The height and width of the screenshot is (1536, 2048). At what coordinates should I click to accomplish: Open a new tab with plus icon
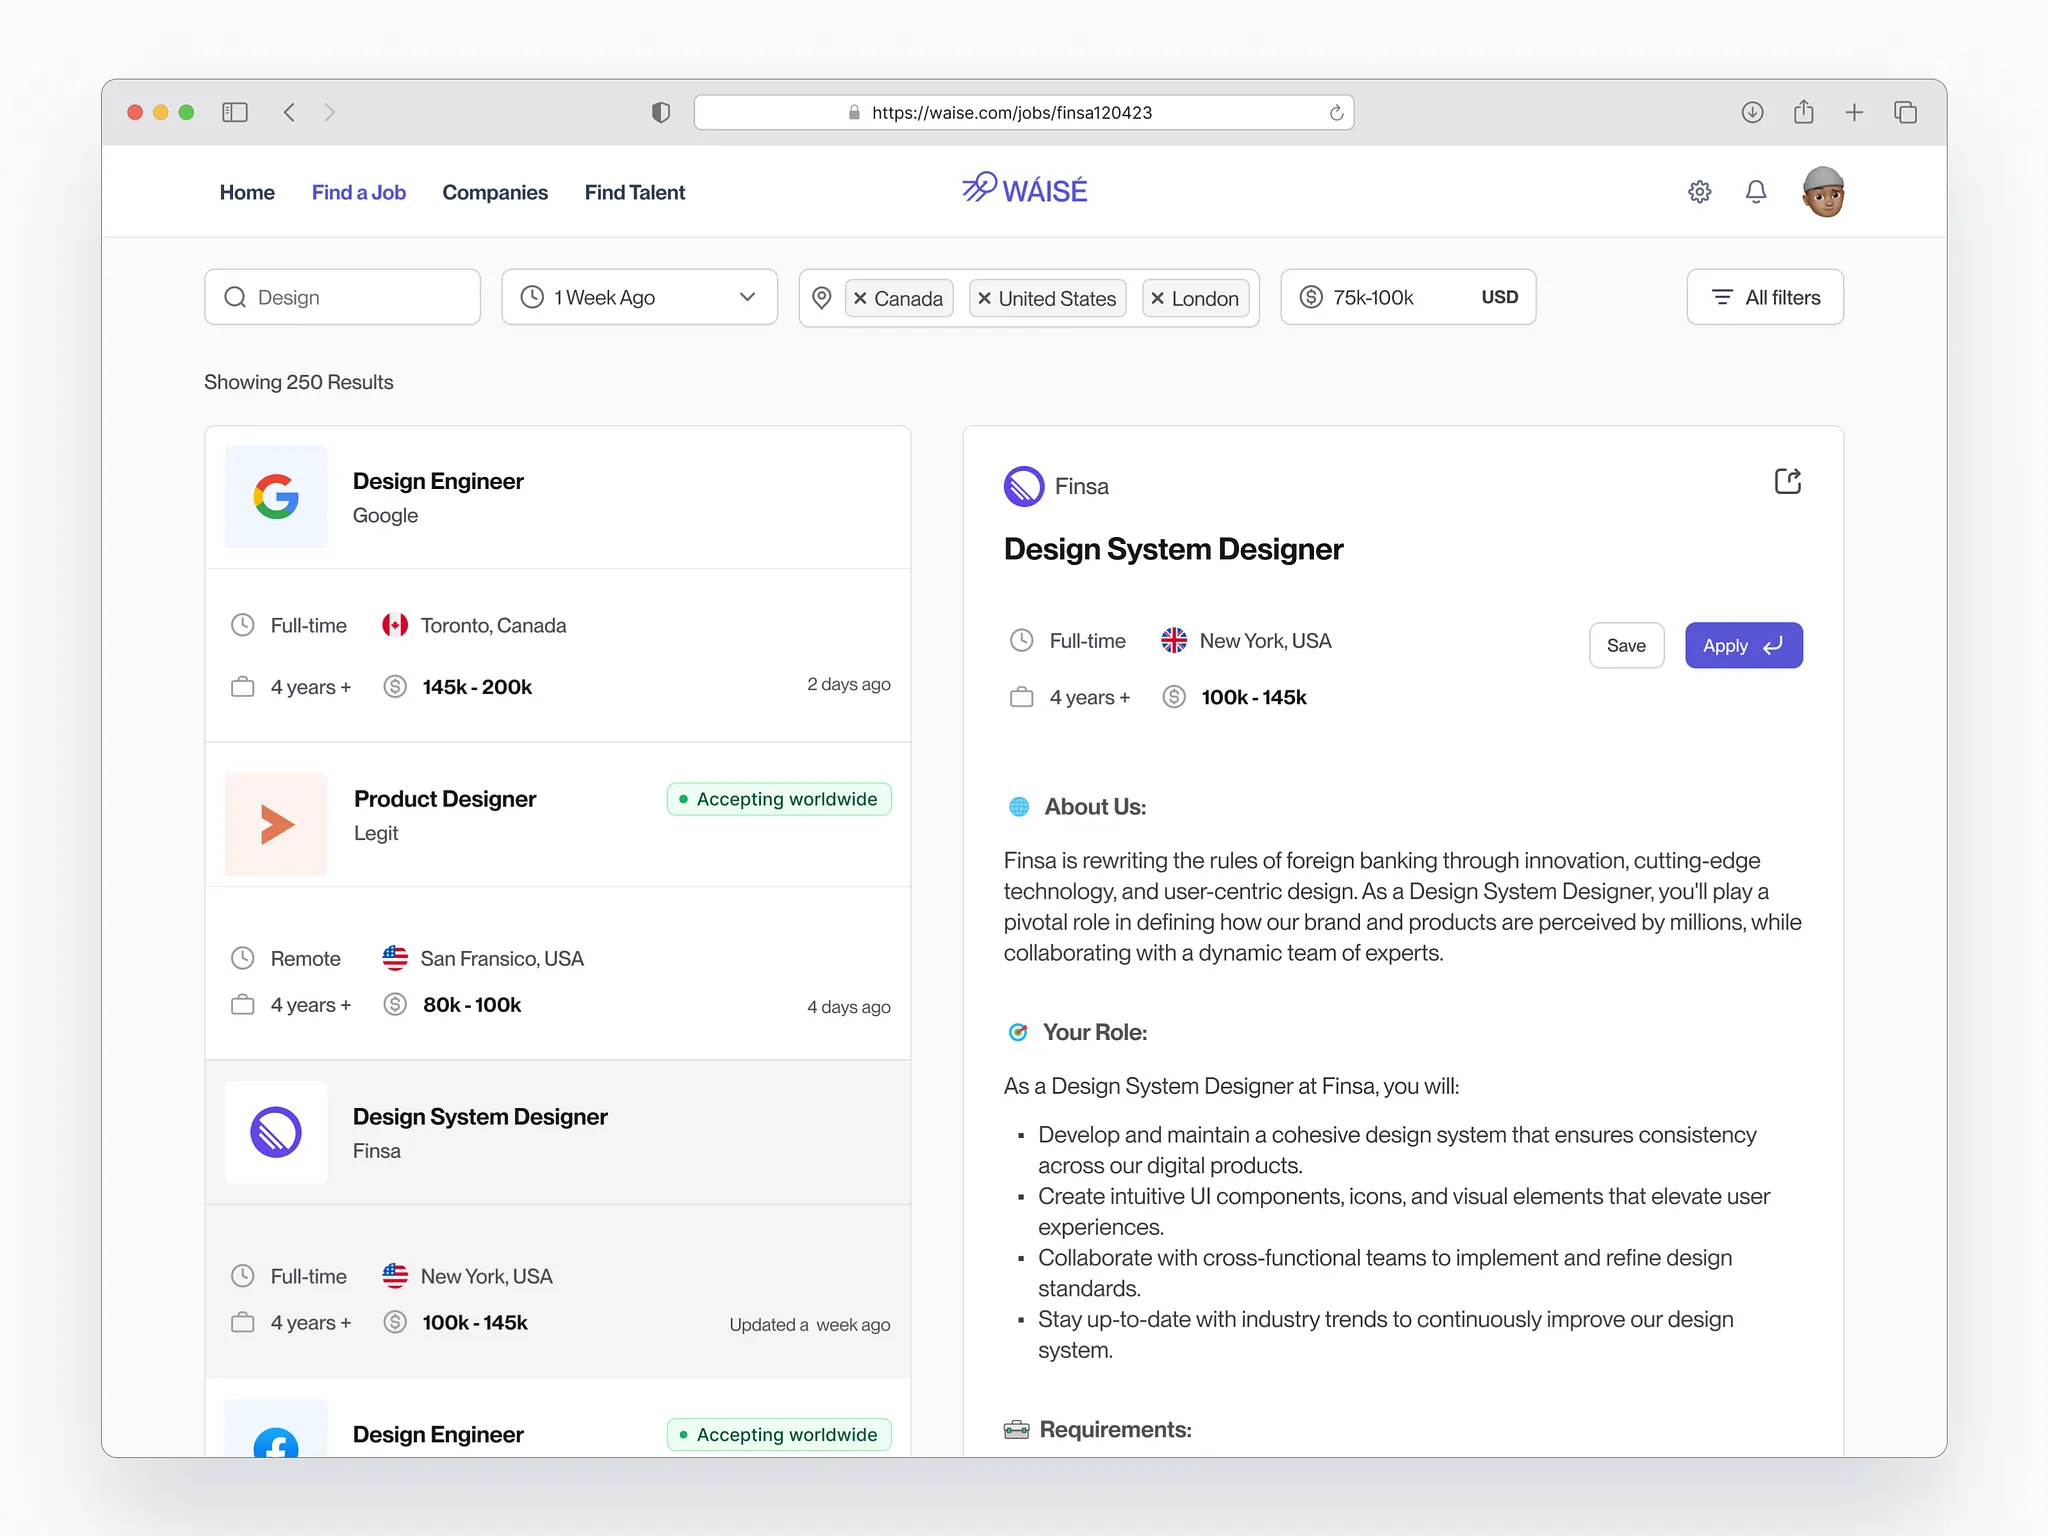[x=1854, y=112]
